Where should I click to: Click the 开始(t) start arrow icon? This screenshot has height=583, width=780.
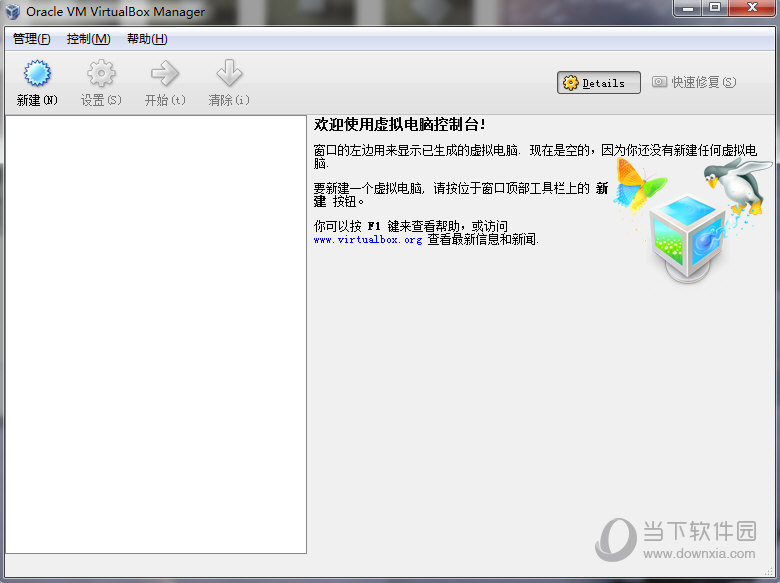(165, 73)
